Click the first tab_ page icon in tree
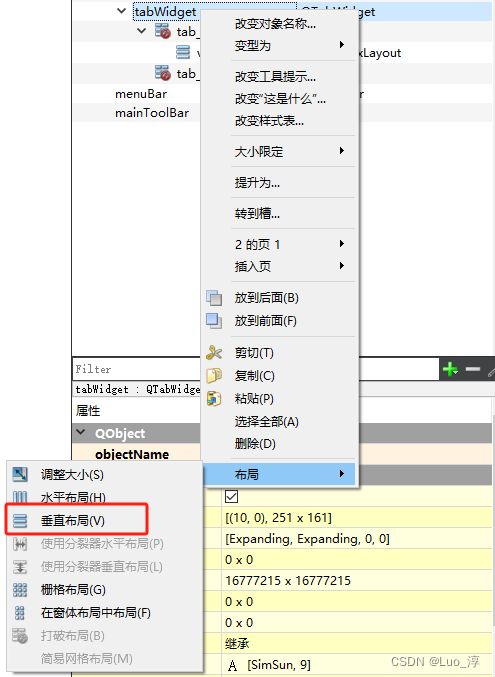The height and width of the screenshot is (677, 495). point(163,31)
